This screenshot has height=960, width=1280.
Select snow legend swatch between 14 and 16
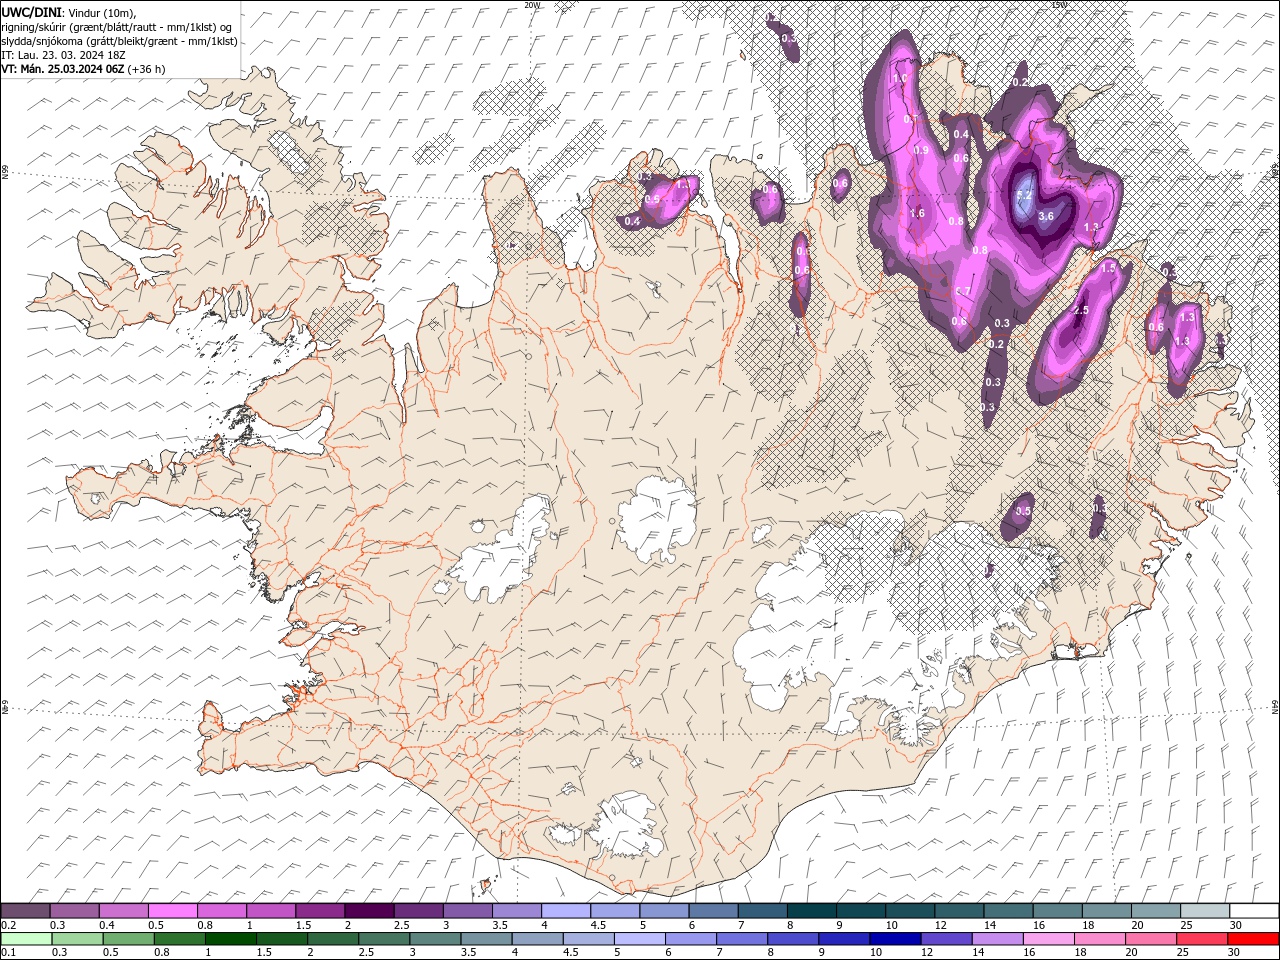(x=1008, y=911)
